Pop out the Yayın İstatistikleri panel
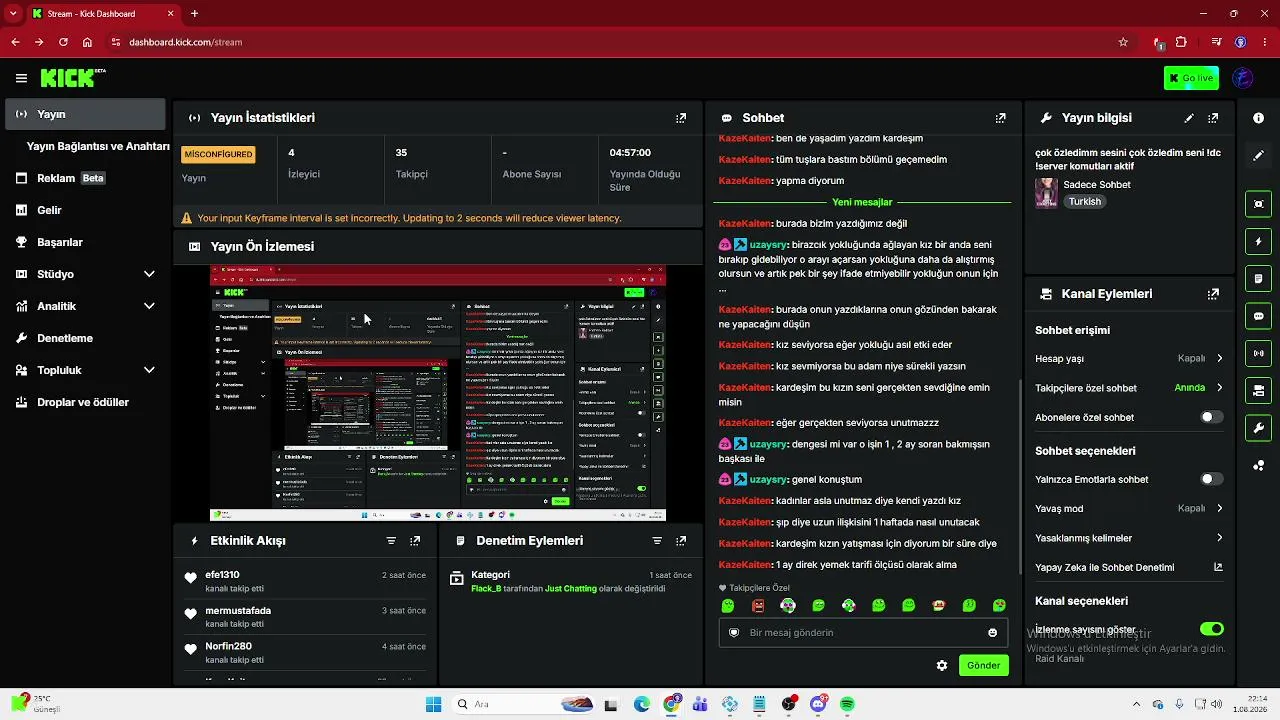The width and height of the screenshot is (1280, 720). tap(681, 118)
